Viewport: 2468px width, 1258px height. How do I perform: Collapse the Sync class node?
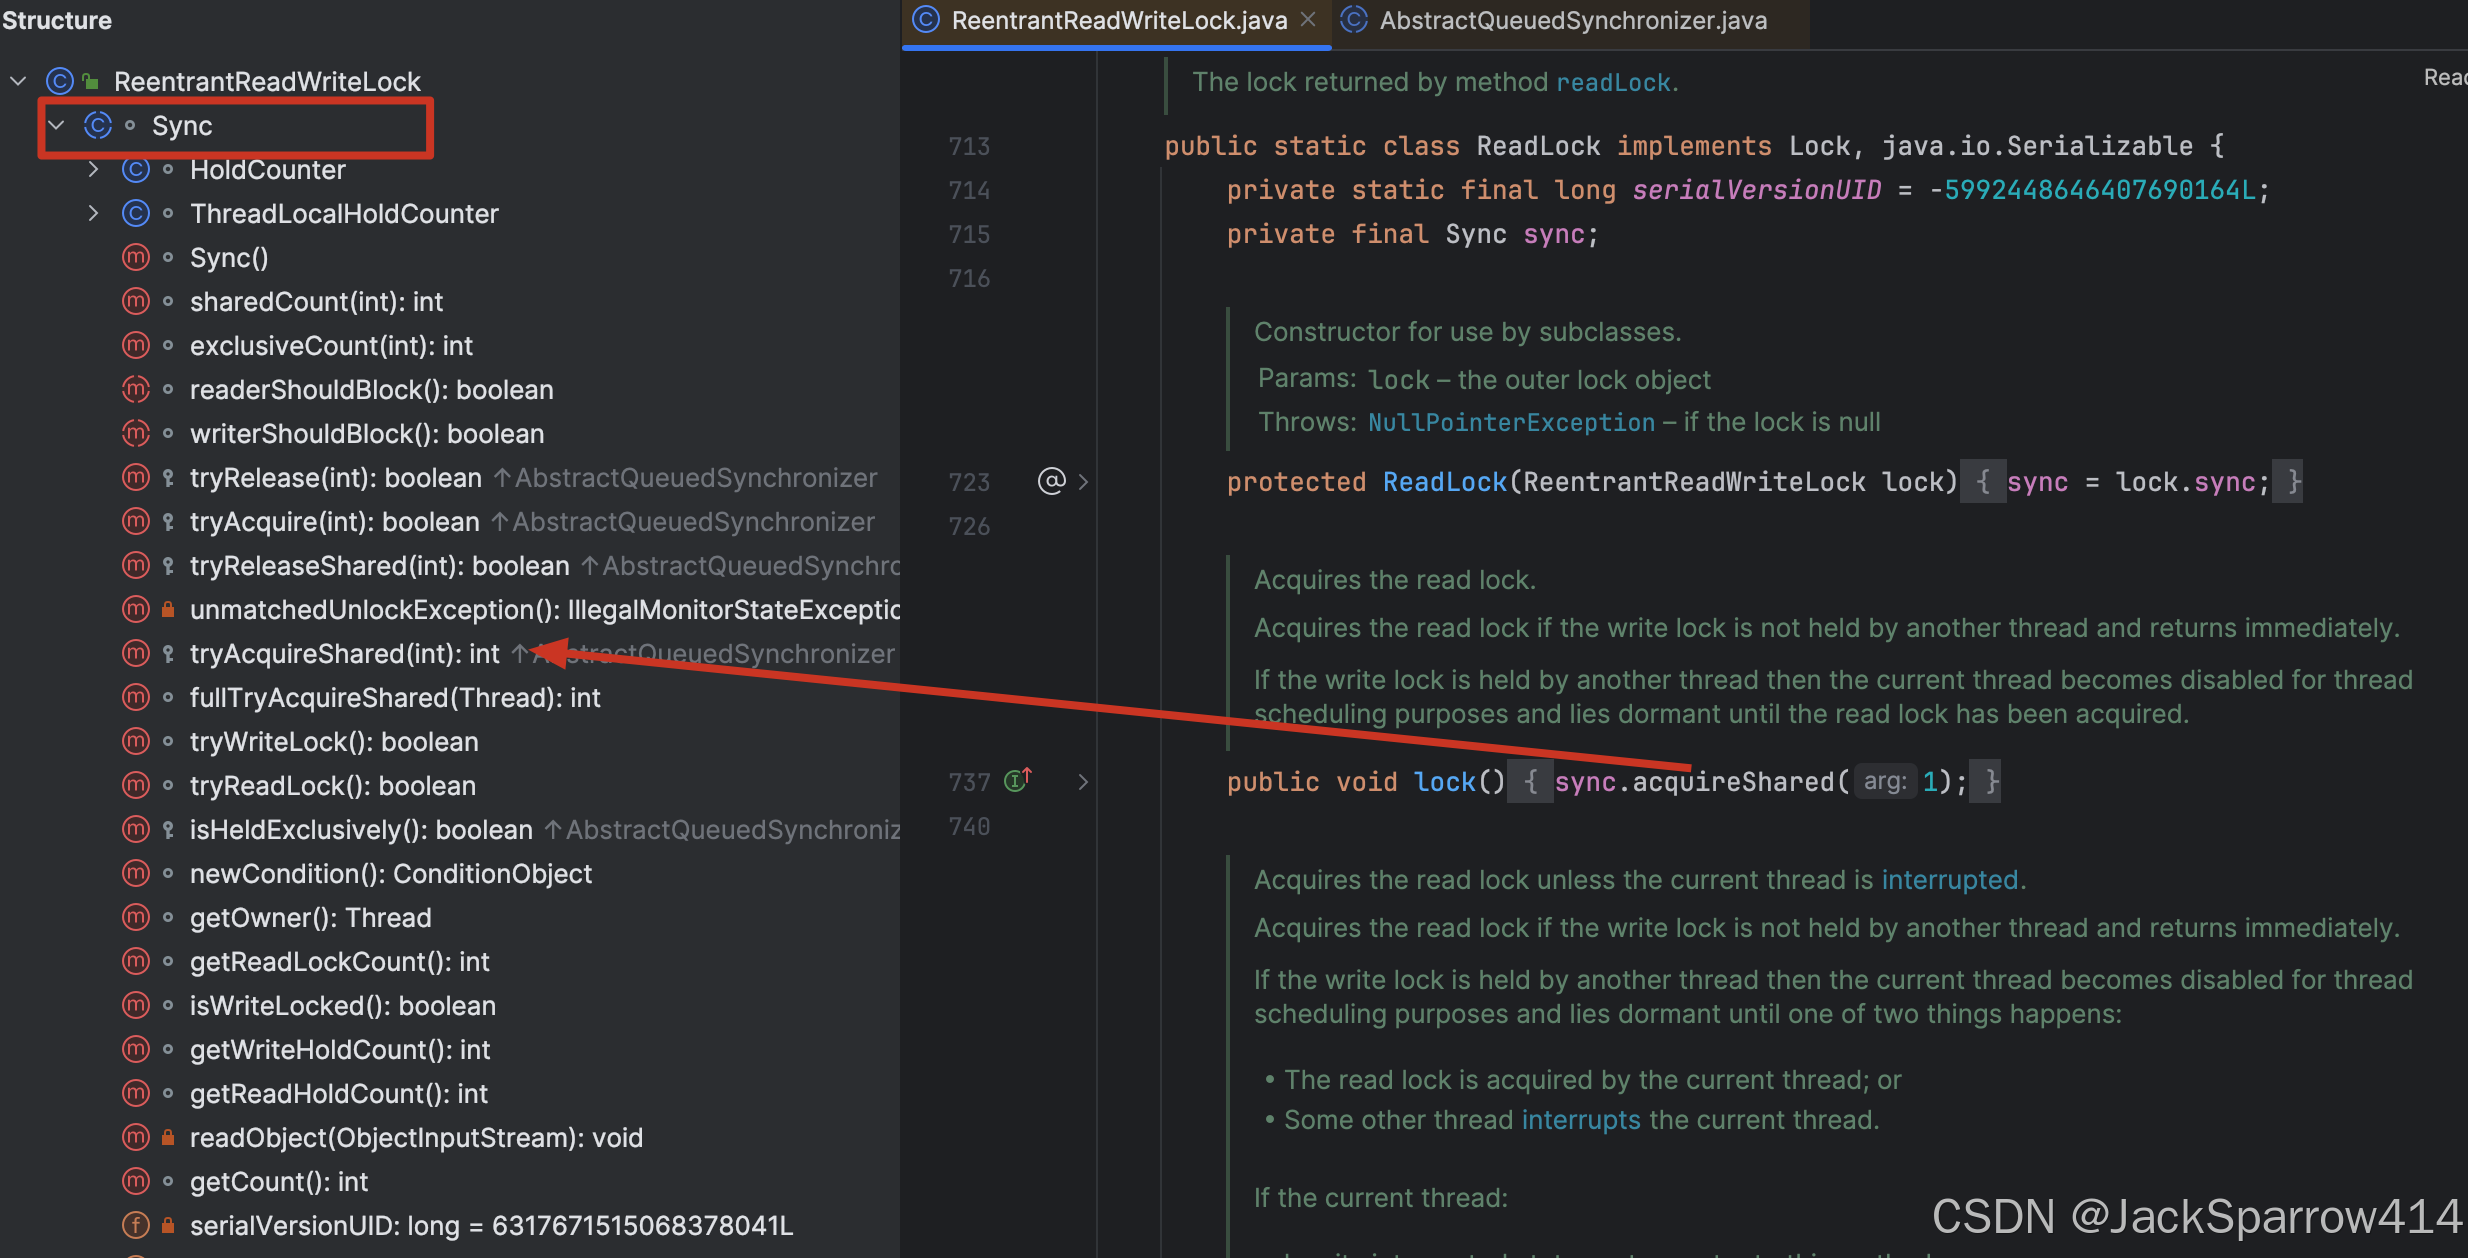coord(56,125)
